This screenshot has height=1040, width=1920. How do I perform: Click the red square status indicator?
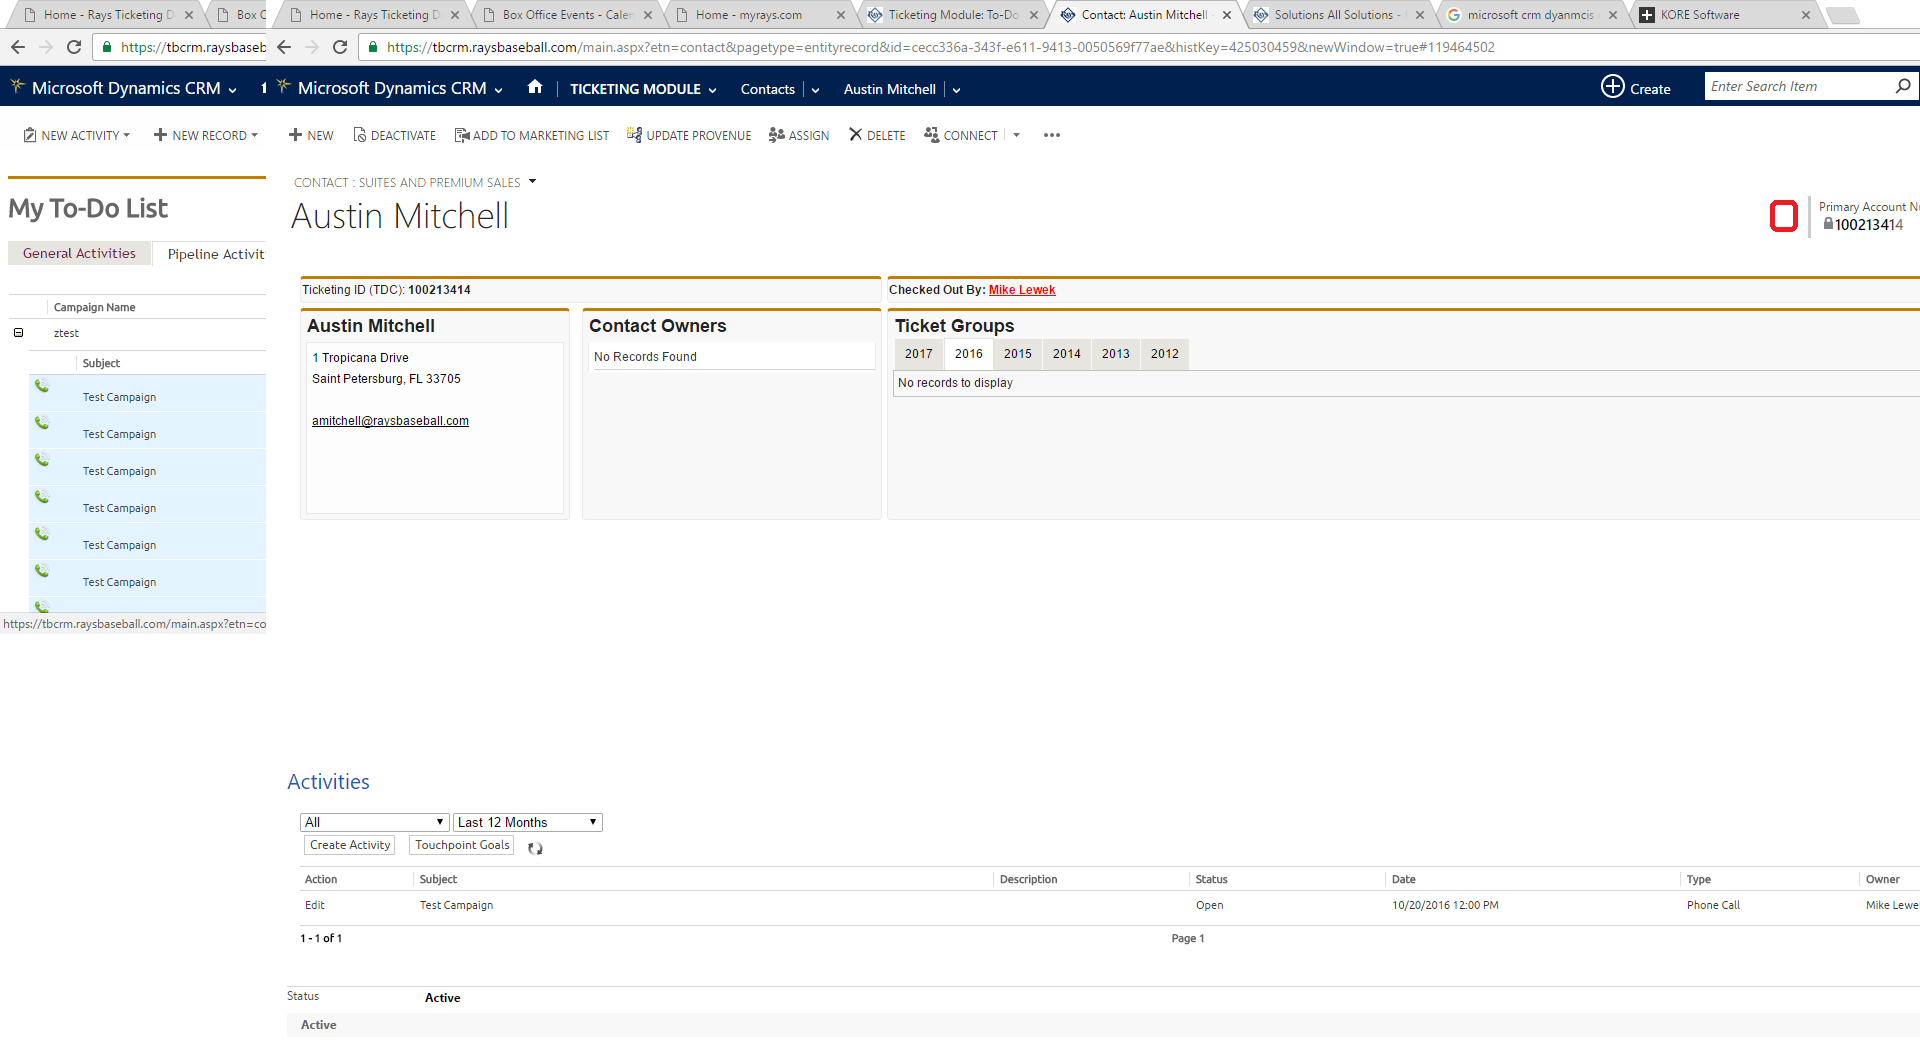1783,216
